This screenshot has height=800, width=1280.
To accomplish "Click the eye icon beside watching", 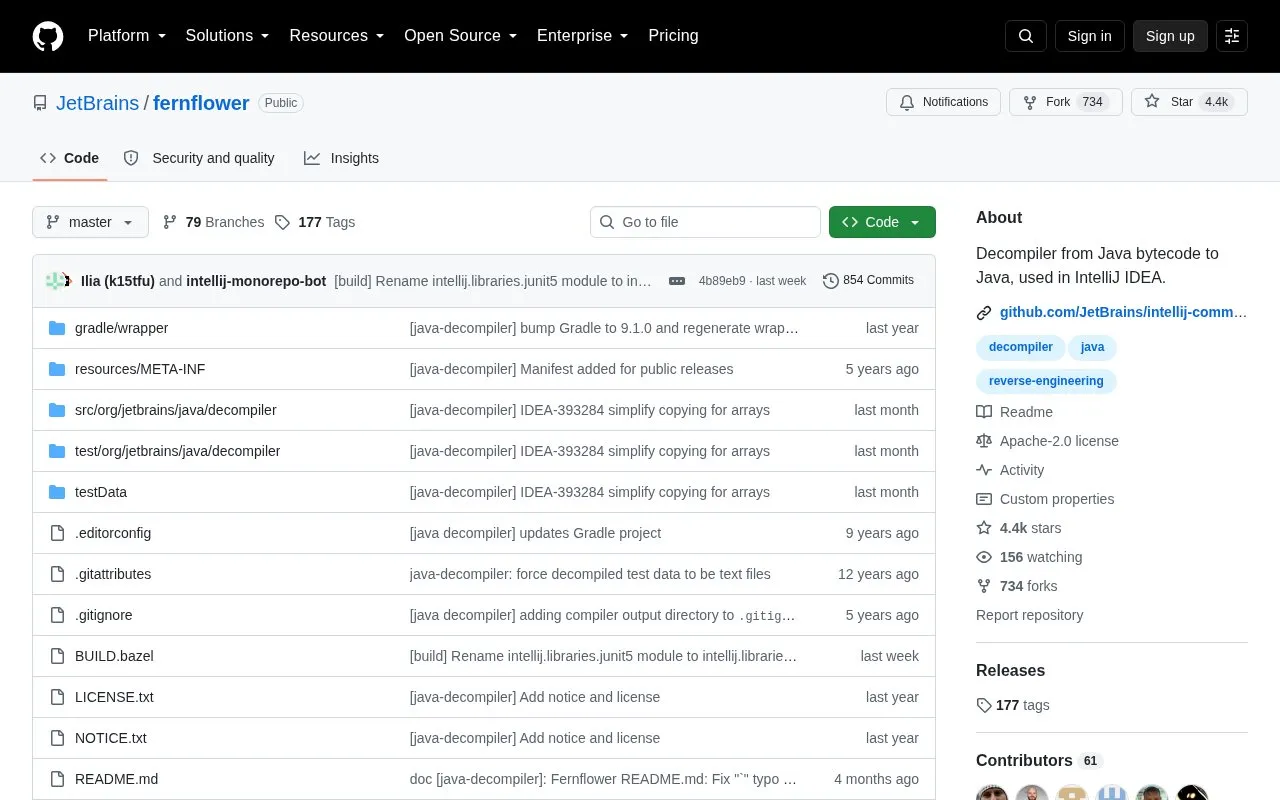I will click(x=984, y=557).
